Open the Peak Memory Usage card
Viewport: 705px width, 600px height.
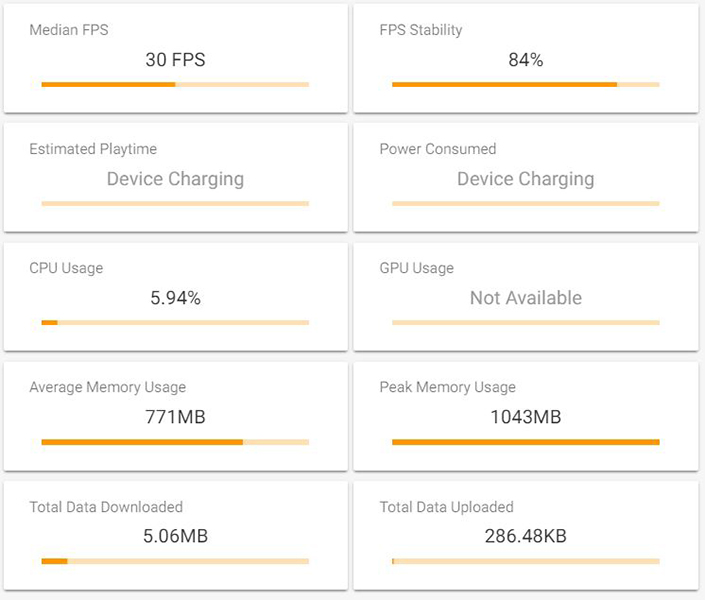[x=526, y=416]
